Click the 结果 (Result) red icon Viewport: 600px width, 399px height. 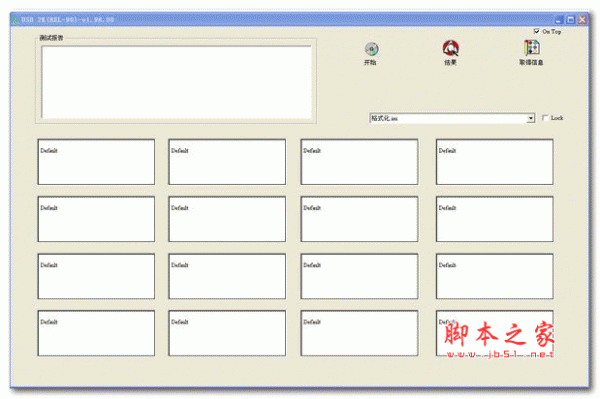click(451, 48)
